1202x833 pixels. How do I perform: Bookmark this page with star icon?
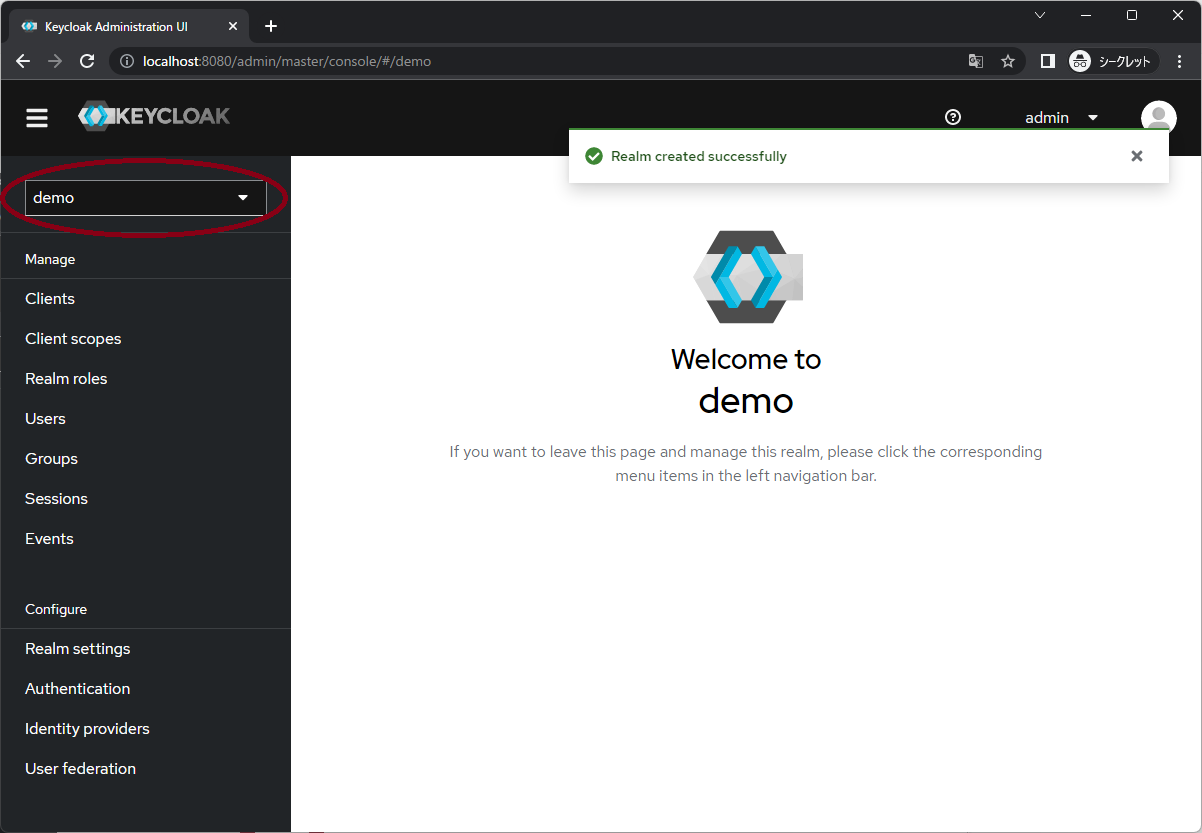click(1008, 61)
